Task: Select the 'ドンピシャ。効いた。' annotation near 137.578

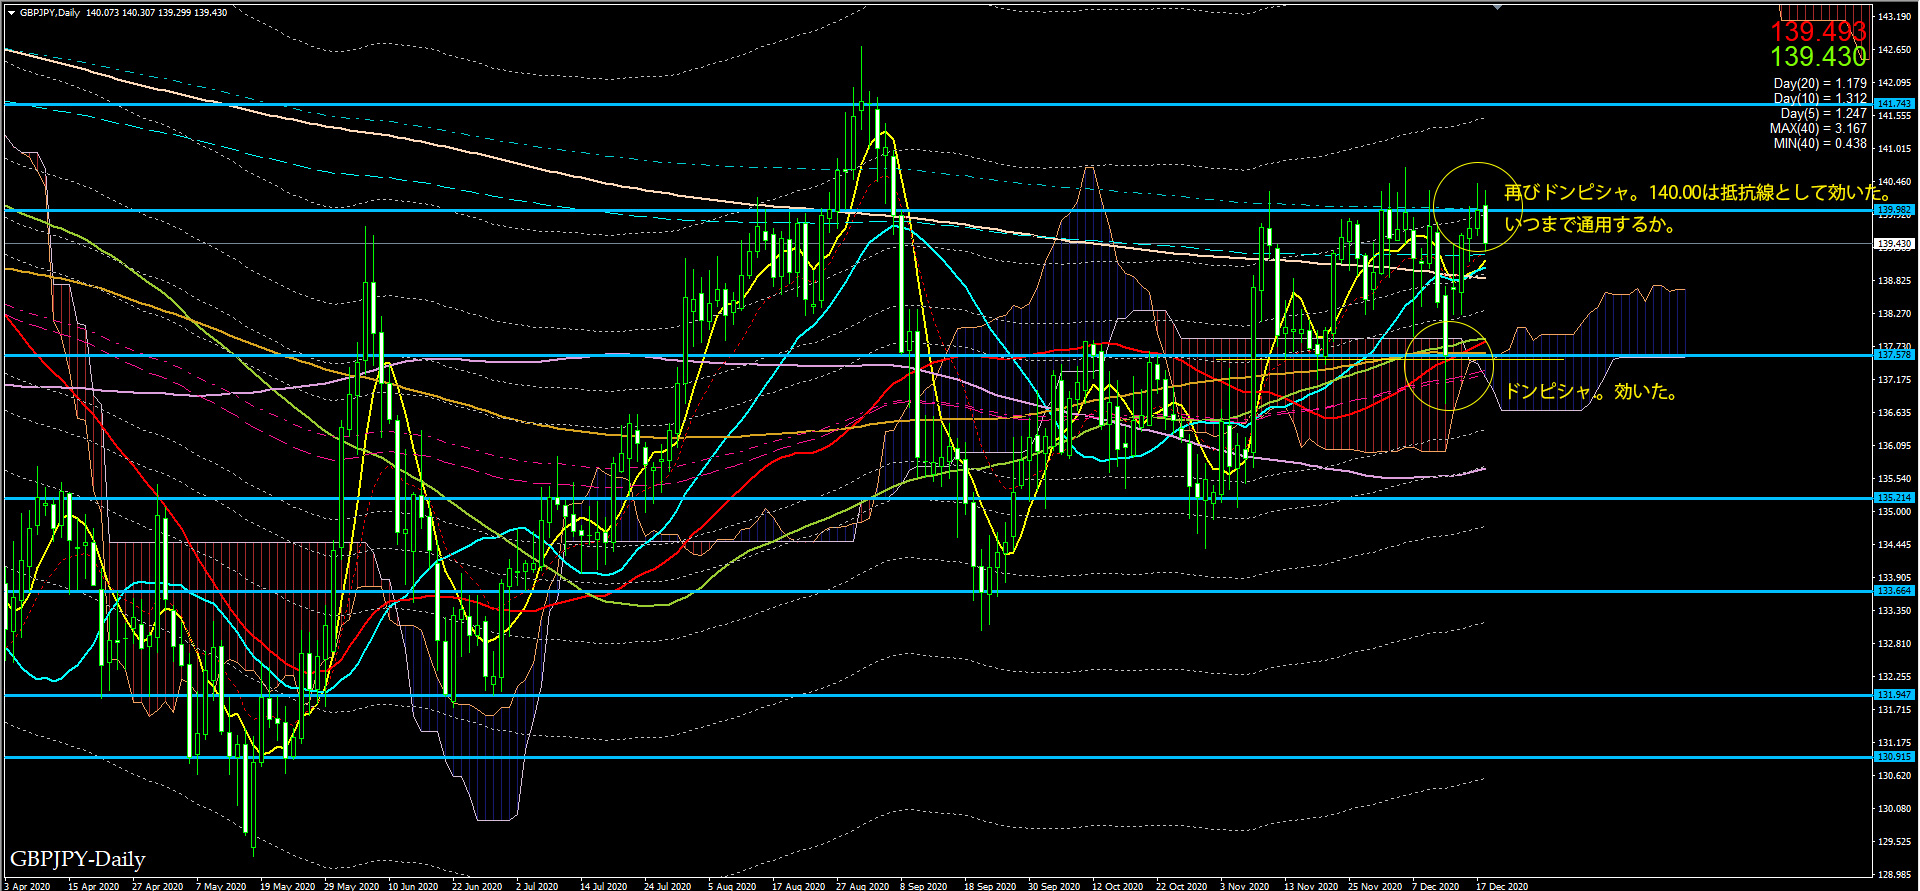Action: (1592, 392)
